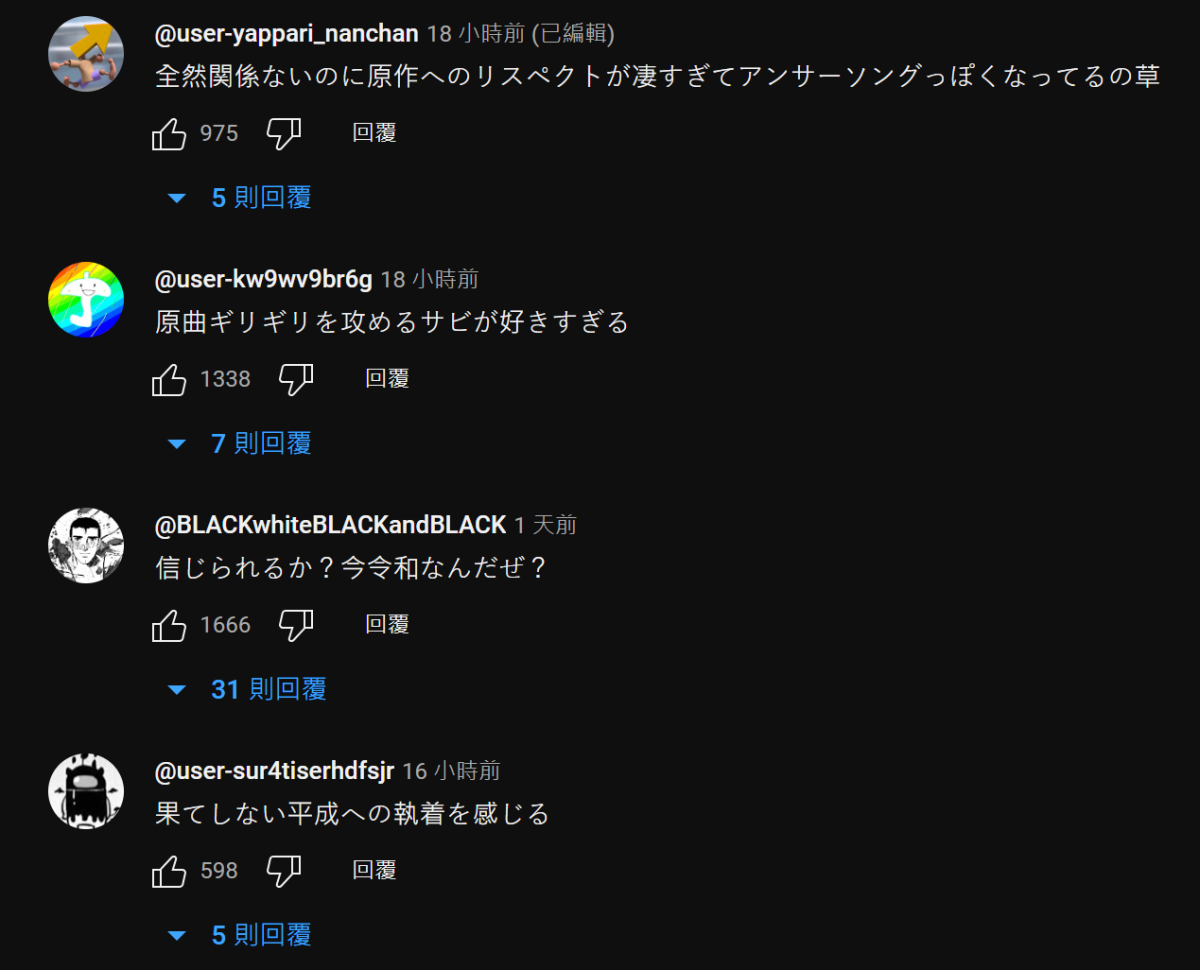This screenshot has height=970, width=1200.
Task: Click the "16 小時前" comment timestamp
Action: click(451, 771)
